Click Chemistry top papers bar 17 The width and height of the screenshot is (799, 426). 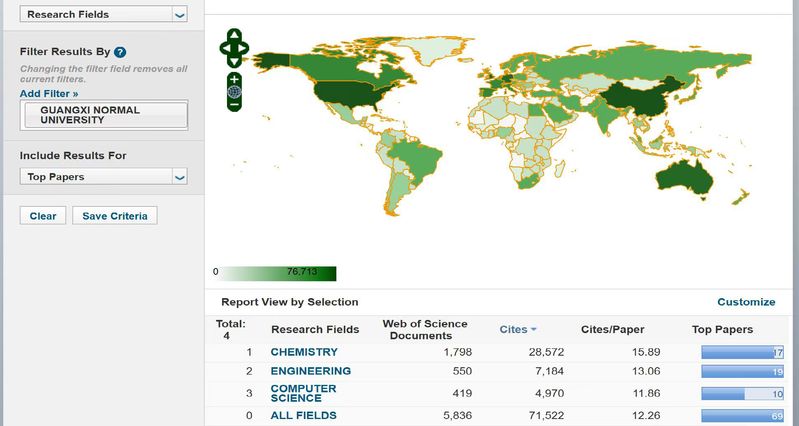(742, 352)
